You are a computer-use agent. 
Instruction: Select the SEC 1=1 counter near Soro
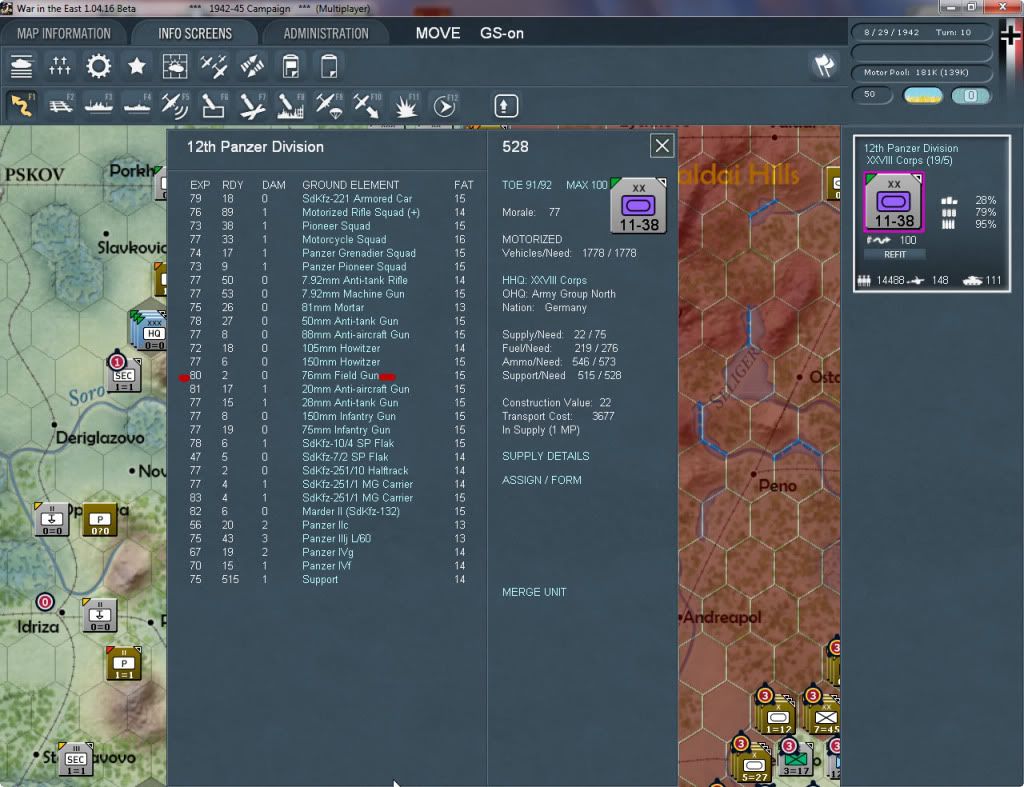(x=123, y=375)
